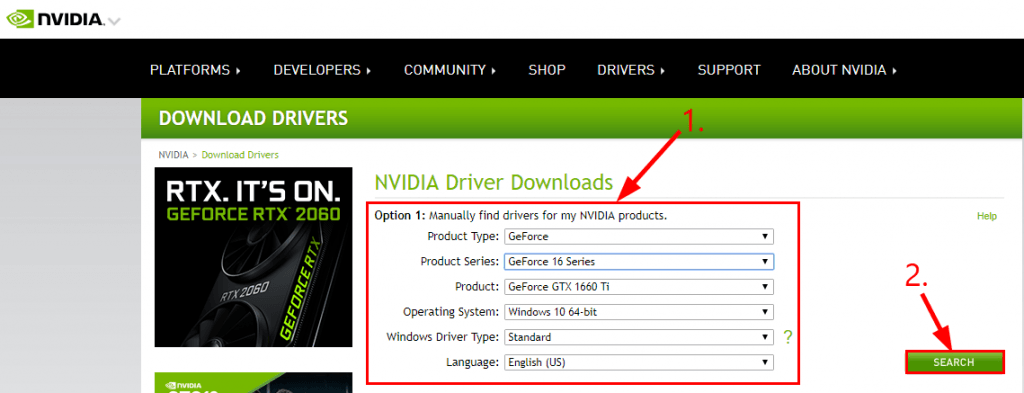Open the COMMUNITY menu

[x=450, y=70]
